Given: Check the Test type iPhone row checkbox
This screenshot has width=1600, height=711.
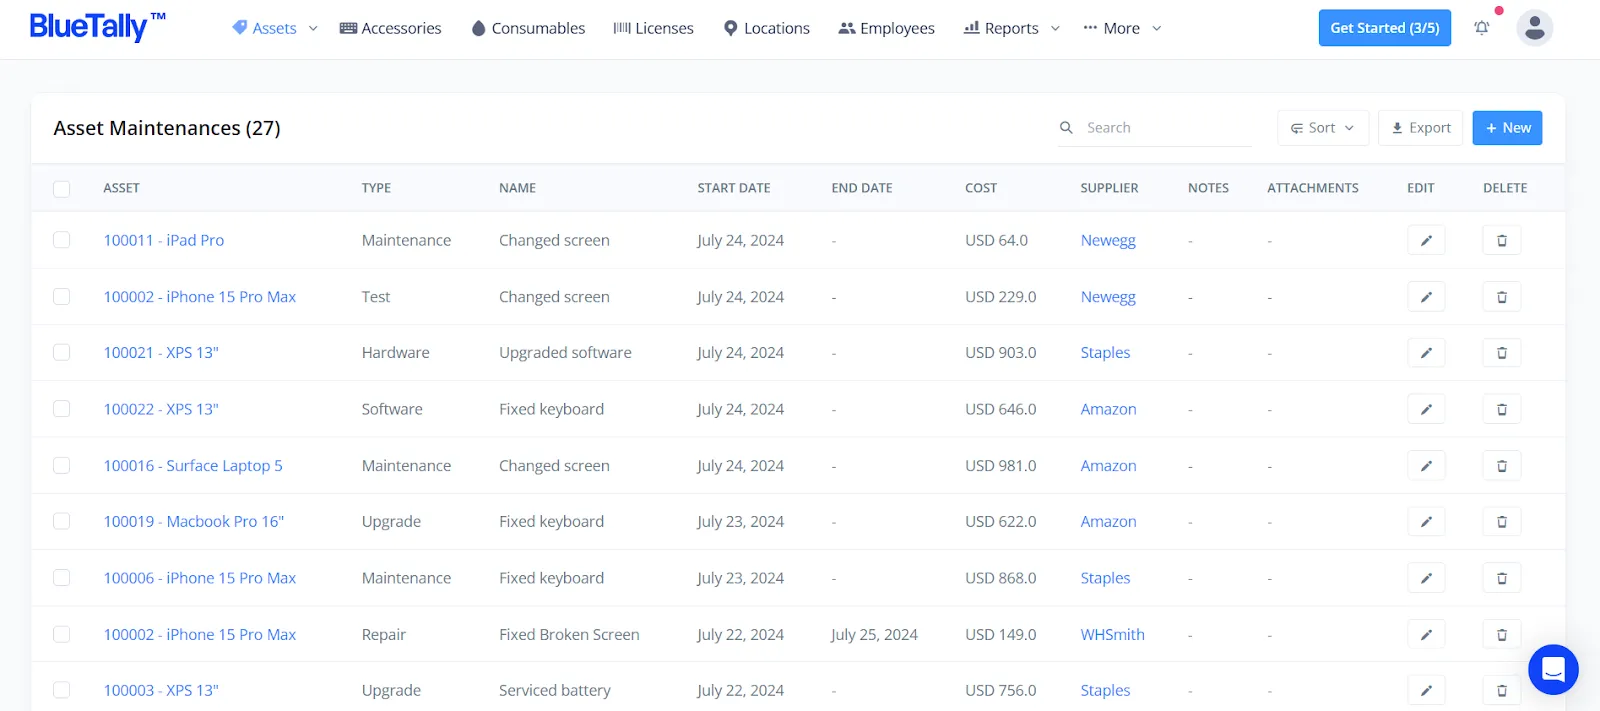Looking at the screenshot, I should coord(62,297).
